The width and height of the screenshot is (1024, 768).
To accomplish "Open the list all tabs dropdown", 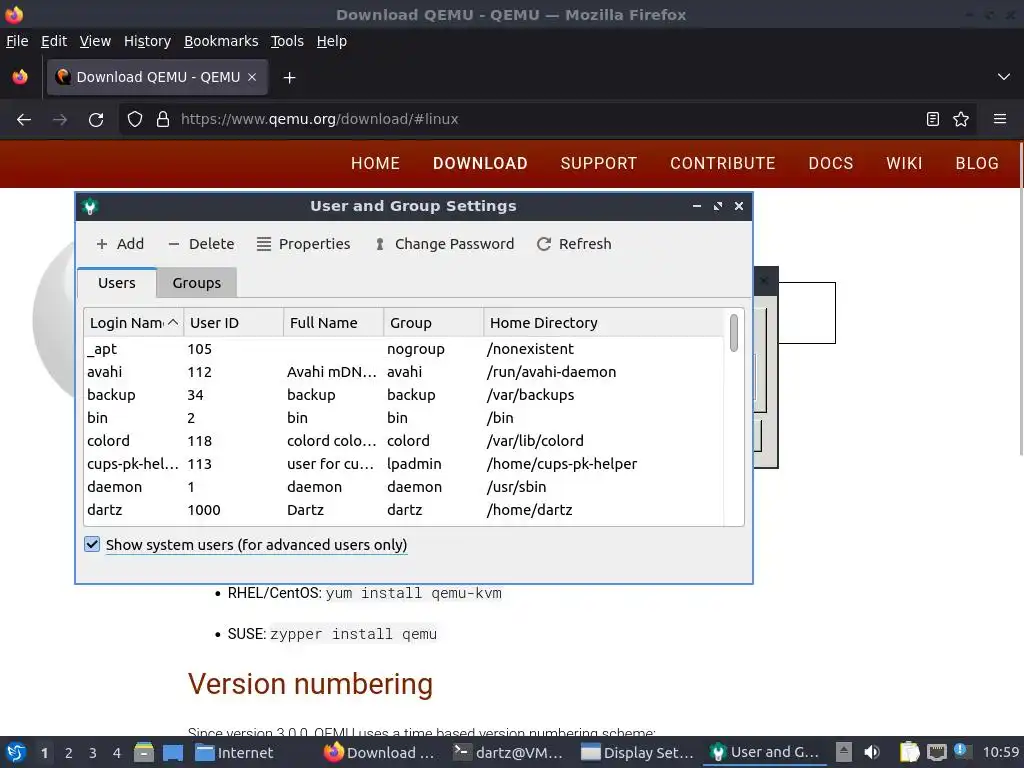I will (x=1004, y=77).
